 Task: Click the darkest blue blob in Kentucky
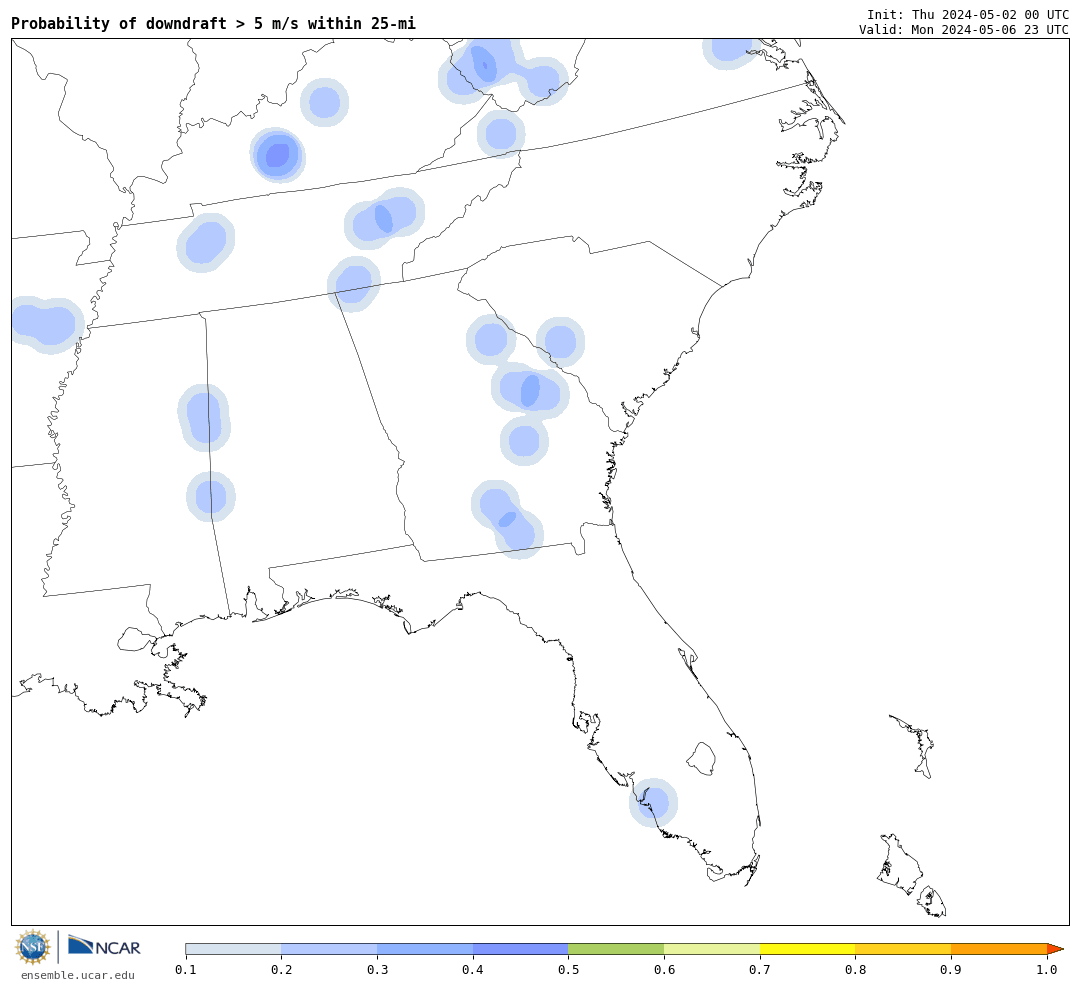pyautogui.click(x=278, y=154)
